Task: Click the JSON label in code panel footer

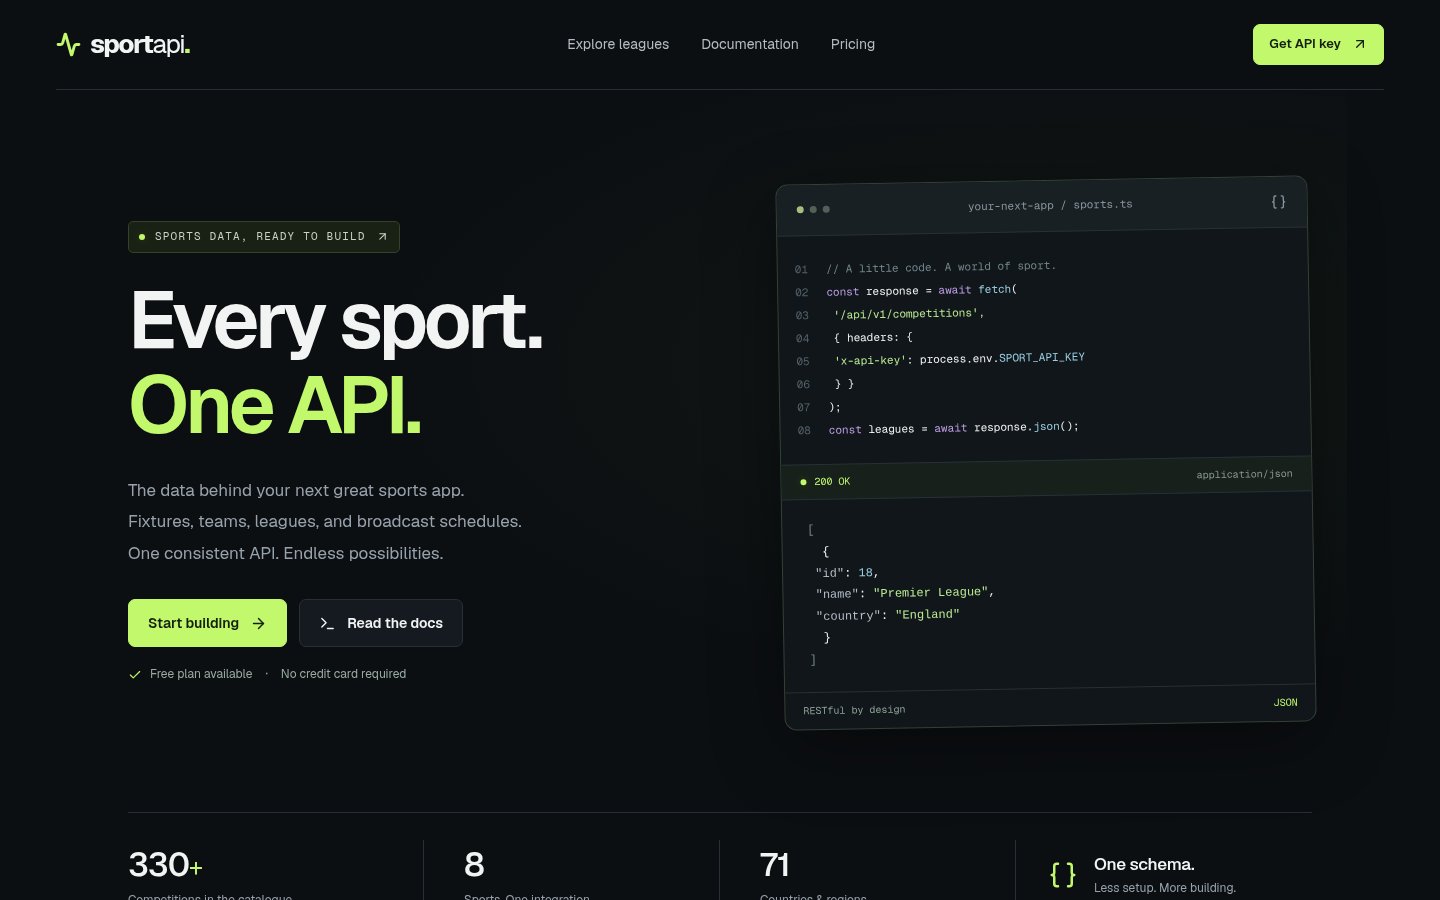Action: [1286, 703]
